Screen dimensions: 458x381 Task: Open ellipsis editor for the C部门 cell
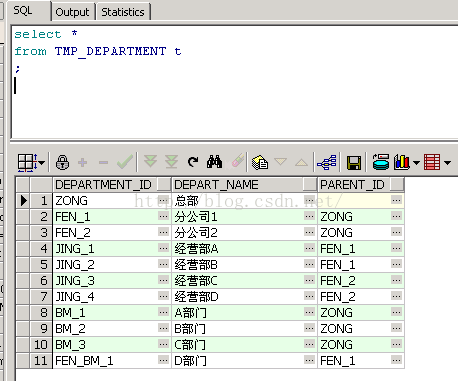(x=309, y=344)
